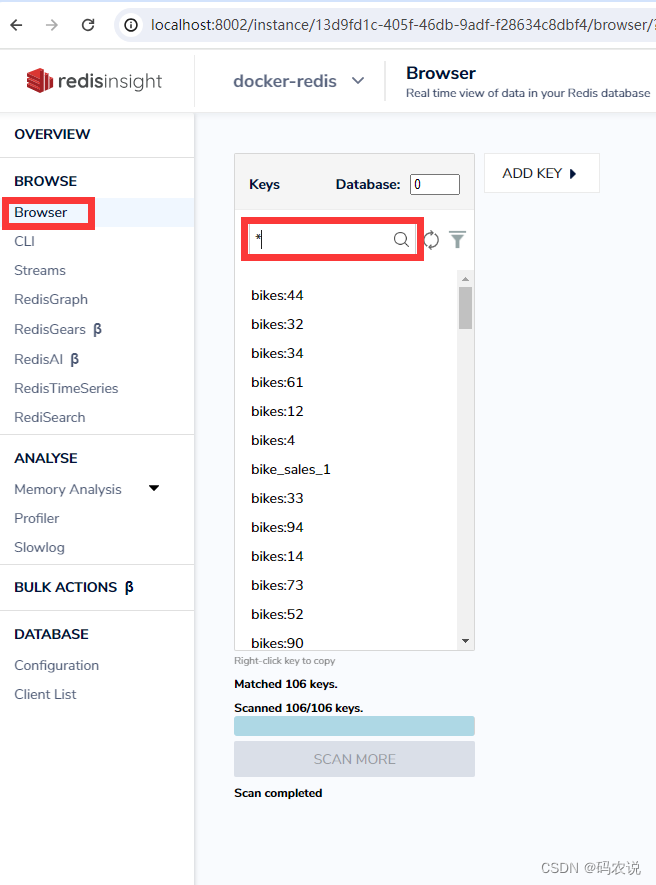The height and width of the screenshot is (885, 656).
Task: Go to Streams in the sidebar
Action: coord(40,270)
